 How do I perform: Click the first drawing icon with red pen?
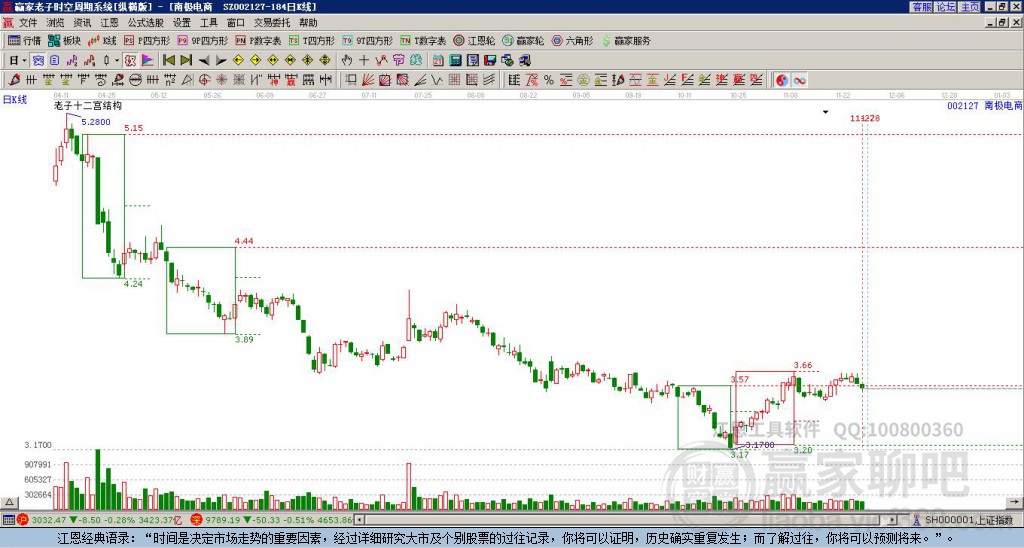point(14,80)
